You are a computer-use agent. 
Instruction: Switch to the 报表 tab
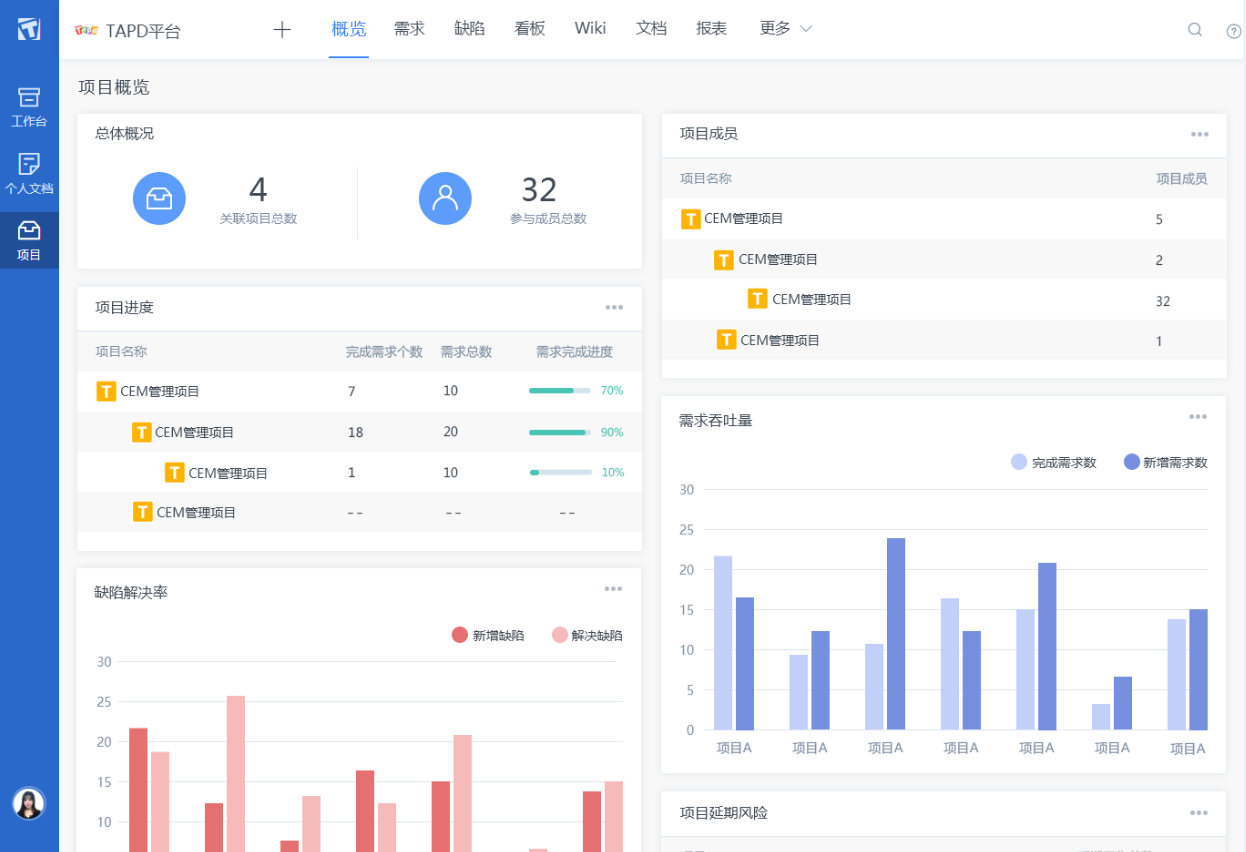click(x=711, y=29)
